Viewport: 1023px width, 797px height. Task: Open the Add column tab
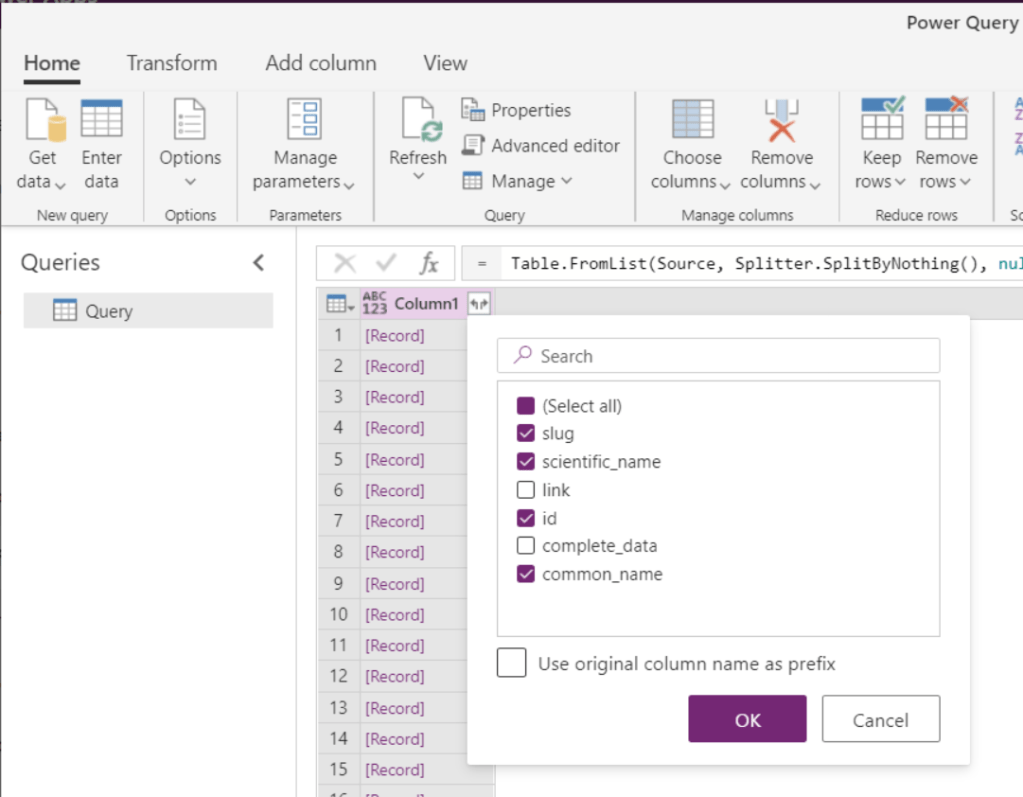[320, 63]
